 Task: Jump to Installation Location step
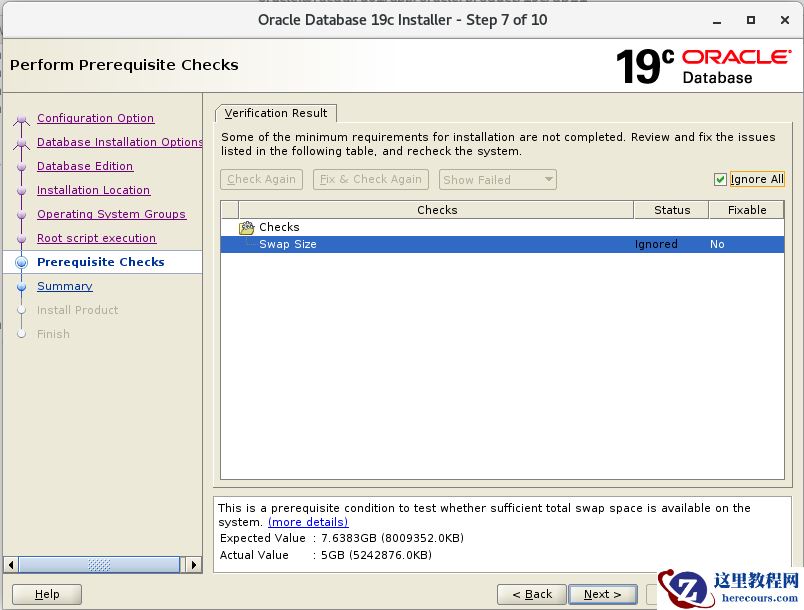[x=93, y=190]
